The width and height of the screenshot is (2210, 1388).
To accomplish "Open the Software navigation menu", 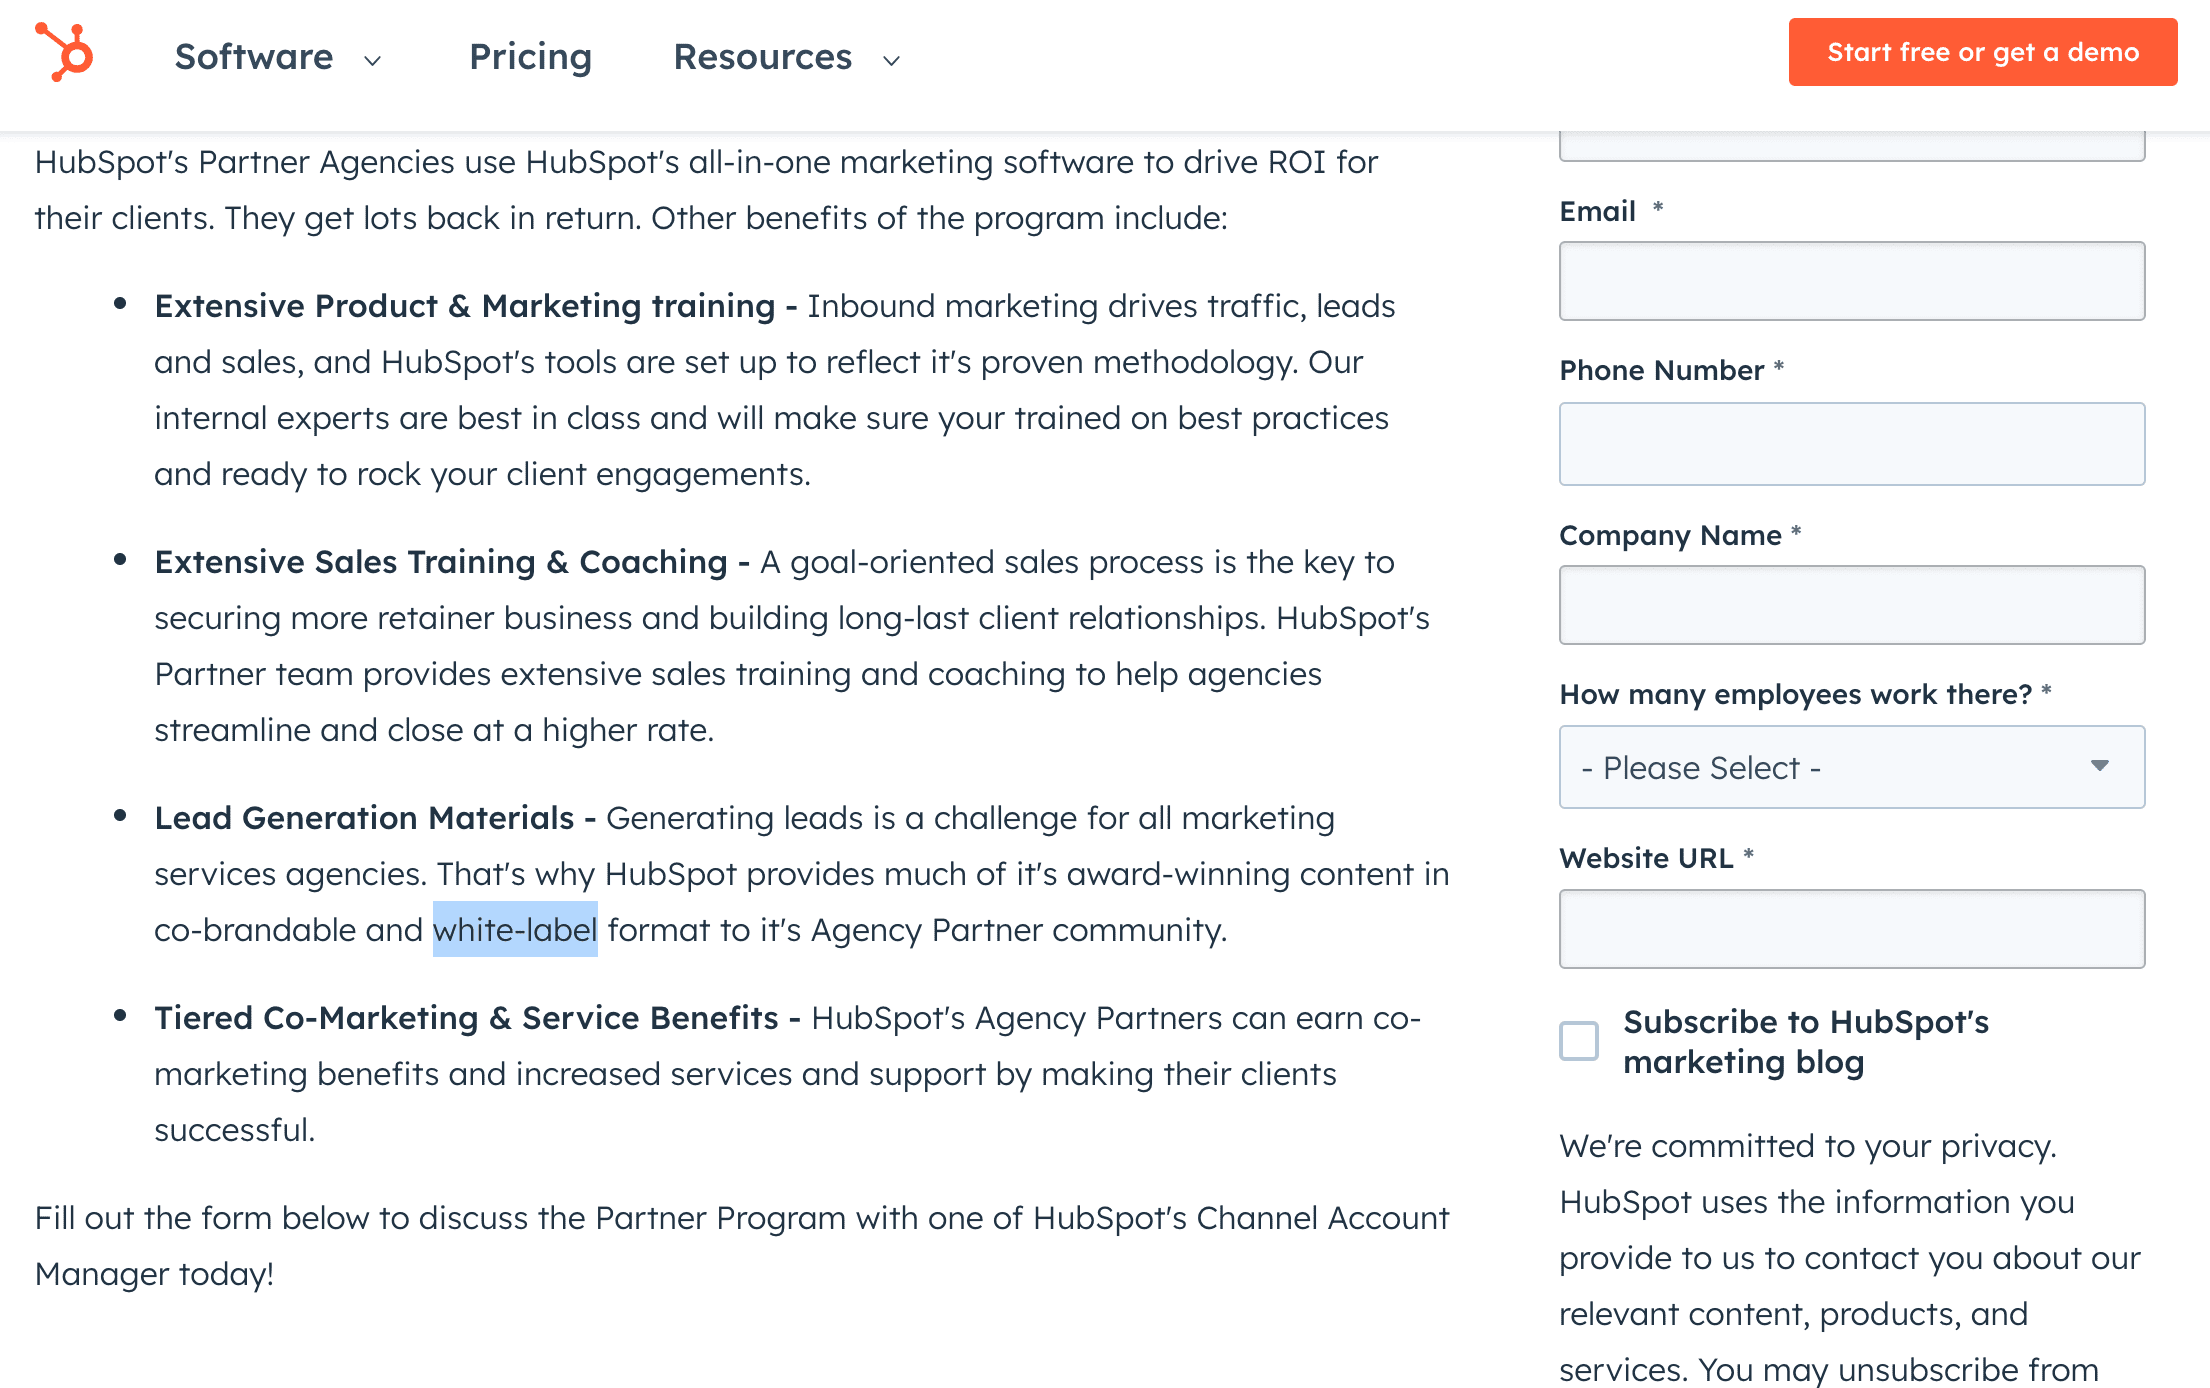I will click(x=254, y=57).
